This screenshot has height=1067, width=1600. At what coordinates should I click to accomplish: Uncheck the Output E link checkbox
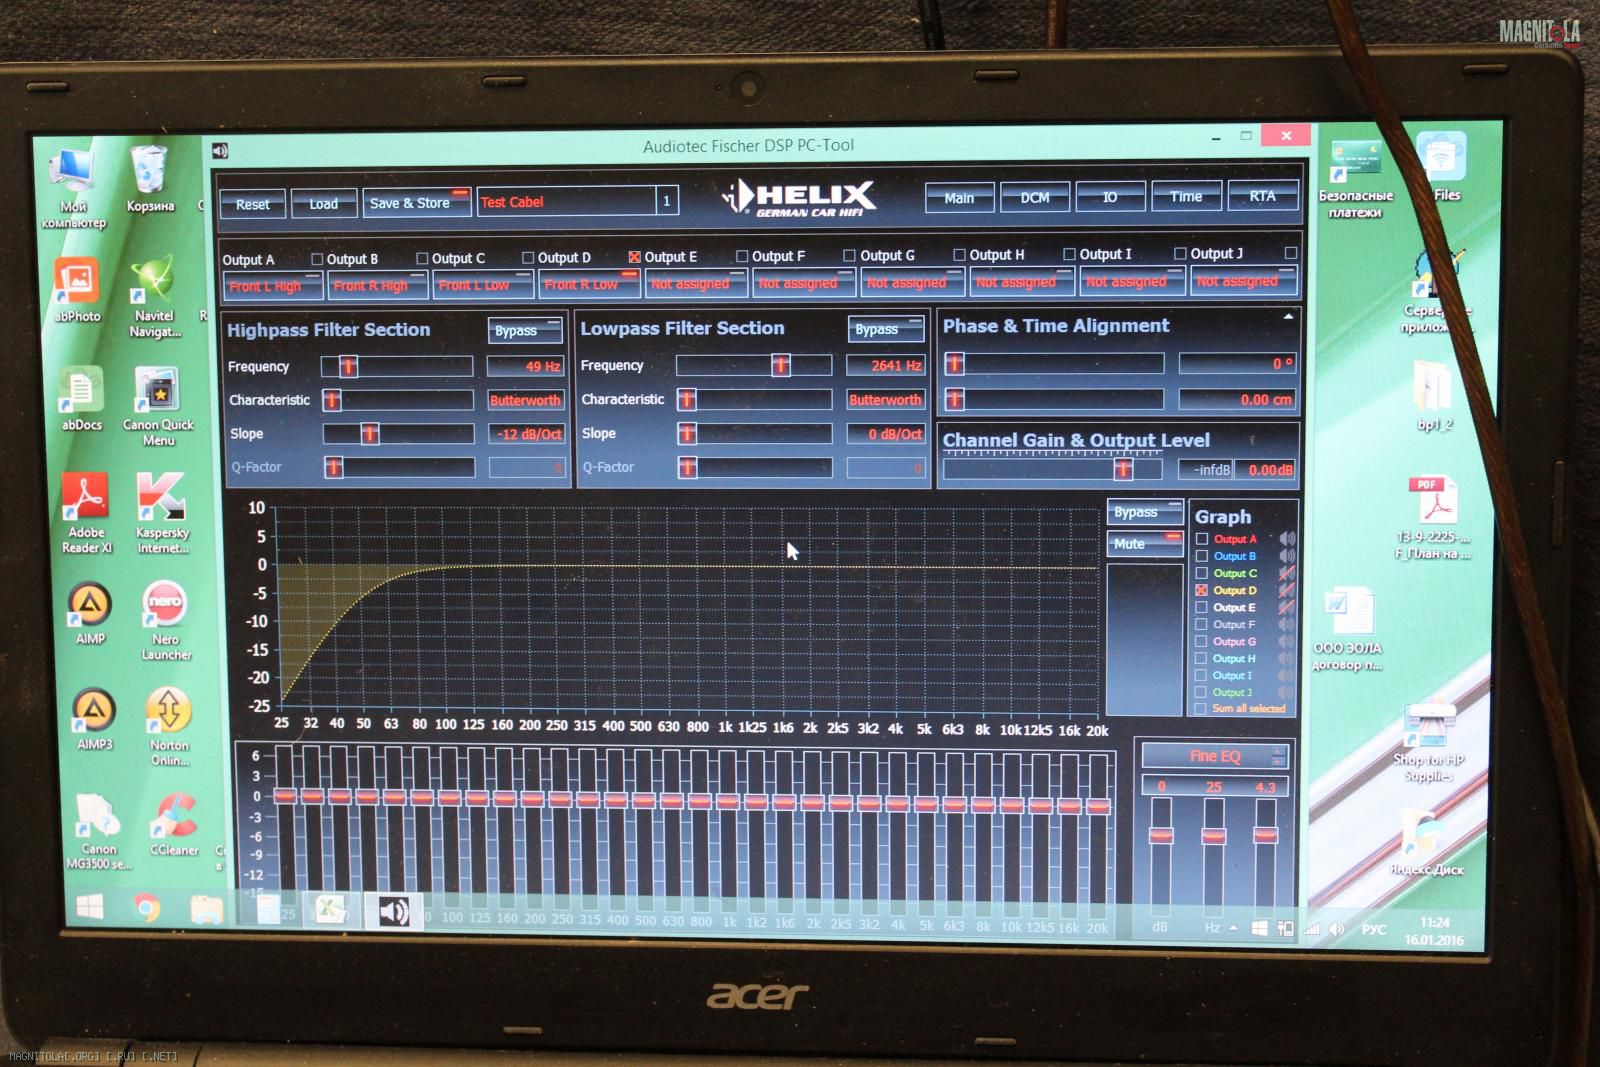[x=634, y=257]
